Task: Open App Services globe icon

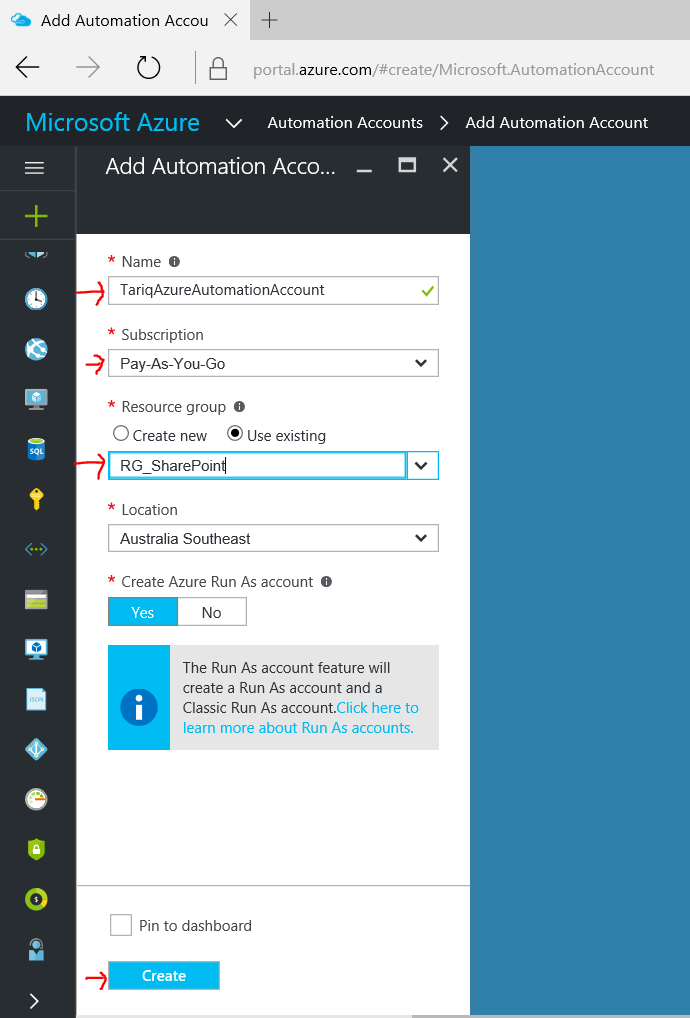Action: (36, 349)
